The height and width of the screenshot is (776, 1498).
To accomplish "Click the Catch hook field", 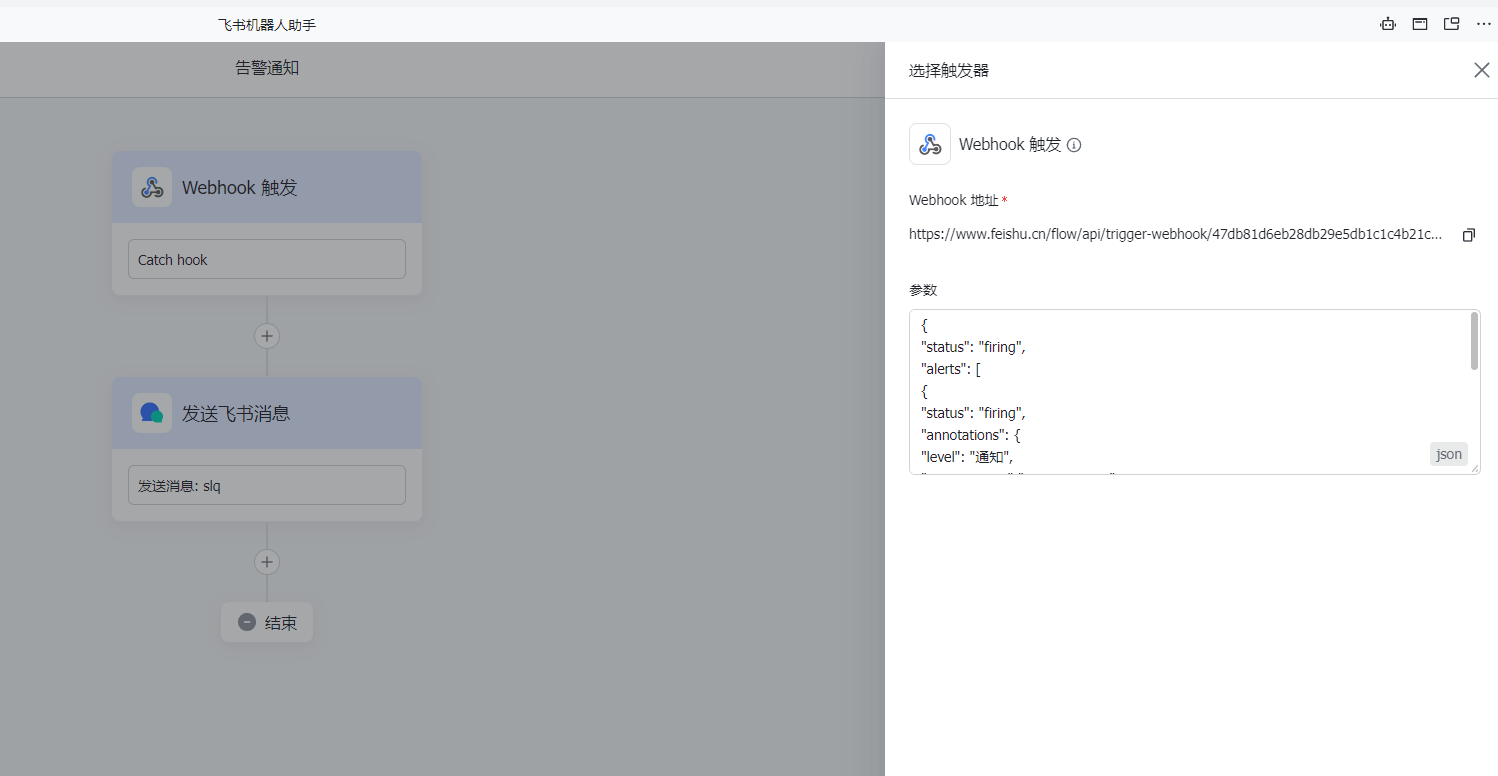I will point(267,259).
